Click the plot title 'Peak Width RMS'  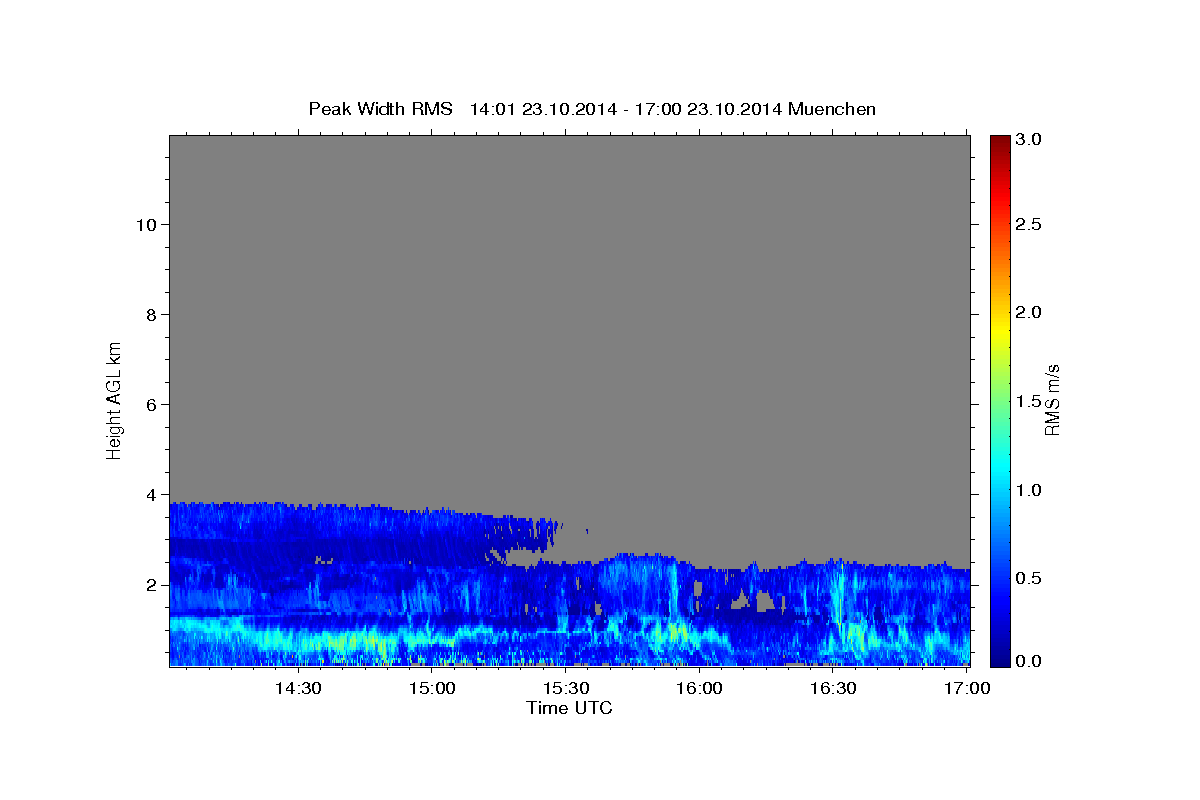click(380, 109)
